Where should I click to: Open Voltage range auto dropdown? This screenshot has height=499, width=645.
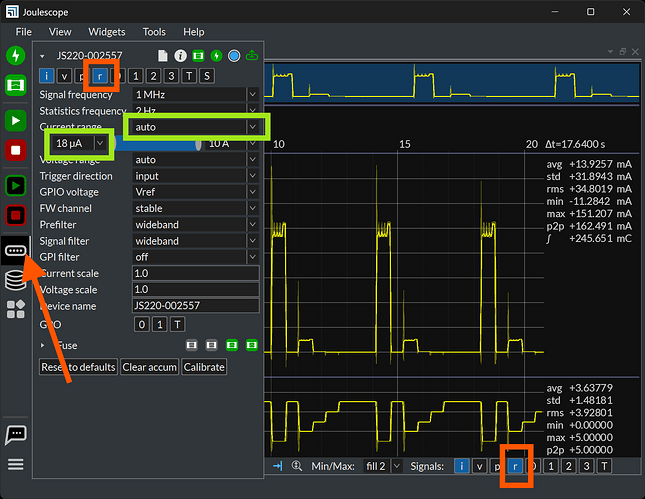(195, 160)
